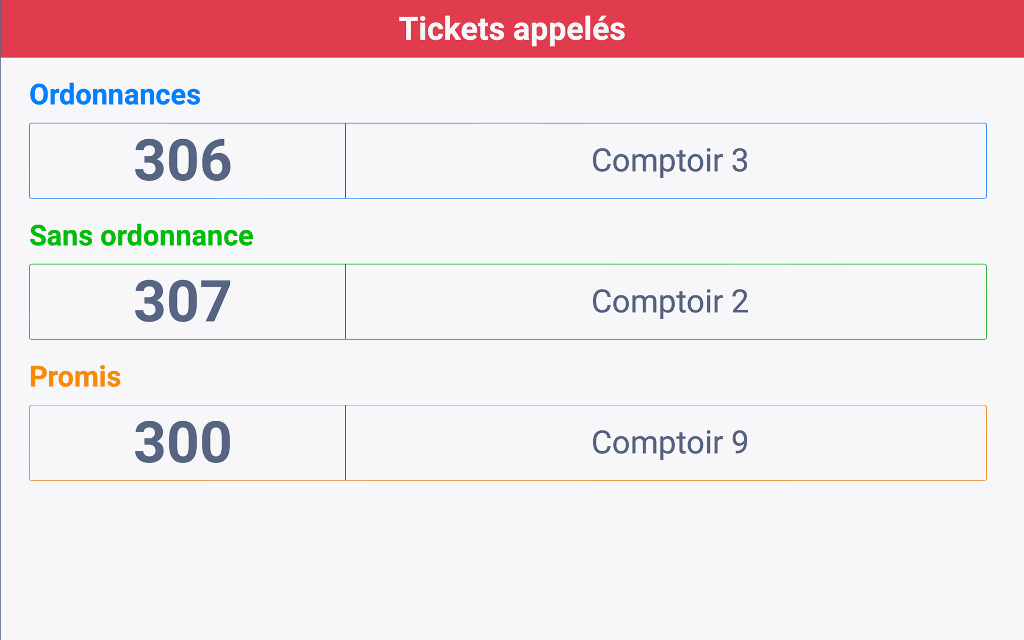Click the divider between 307 and Comptoir 2

pos(345,302)
